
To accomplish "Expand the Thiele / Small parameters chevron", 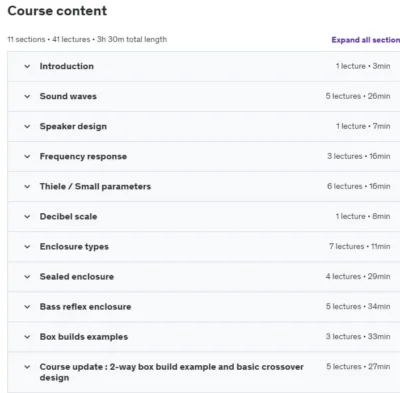I will (x=27, y=186).
